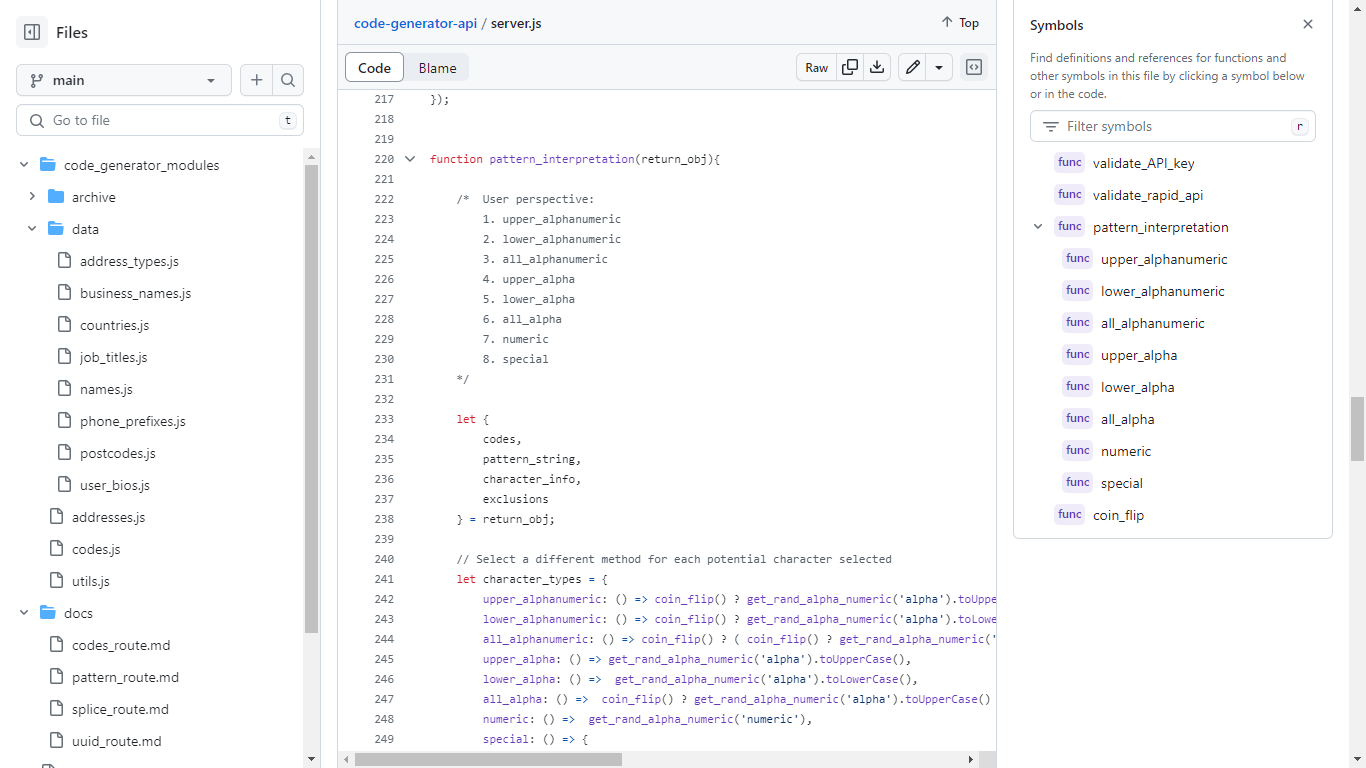Image resolution: width=1366 pixels, height=768 pixels.
Task: Select validate_rapid_api symbol
Action: pos(1148,195)
